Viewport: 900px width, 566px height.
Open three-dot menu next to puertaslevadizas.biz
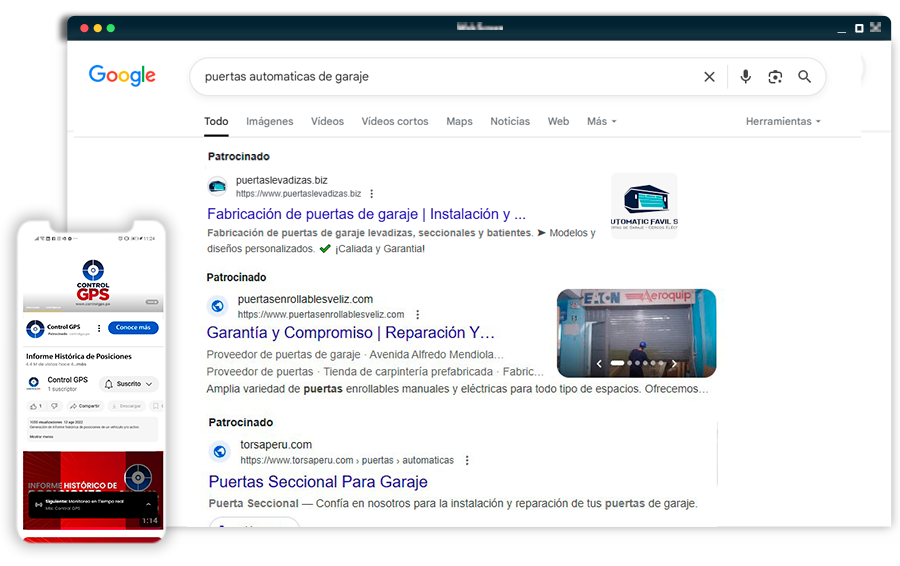coord(372,194)
